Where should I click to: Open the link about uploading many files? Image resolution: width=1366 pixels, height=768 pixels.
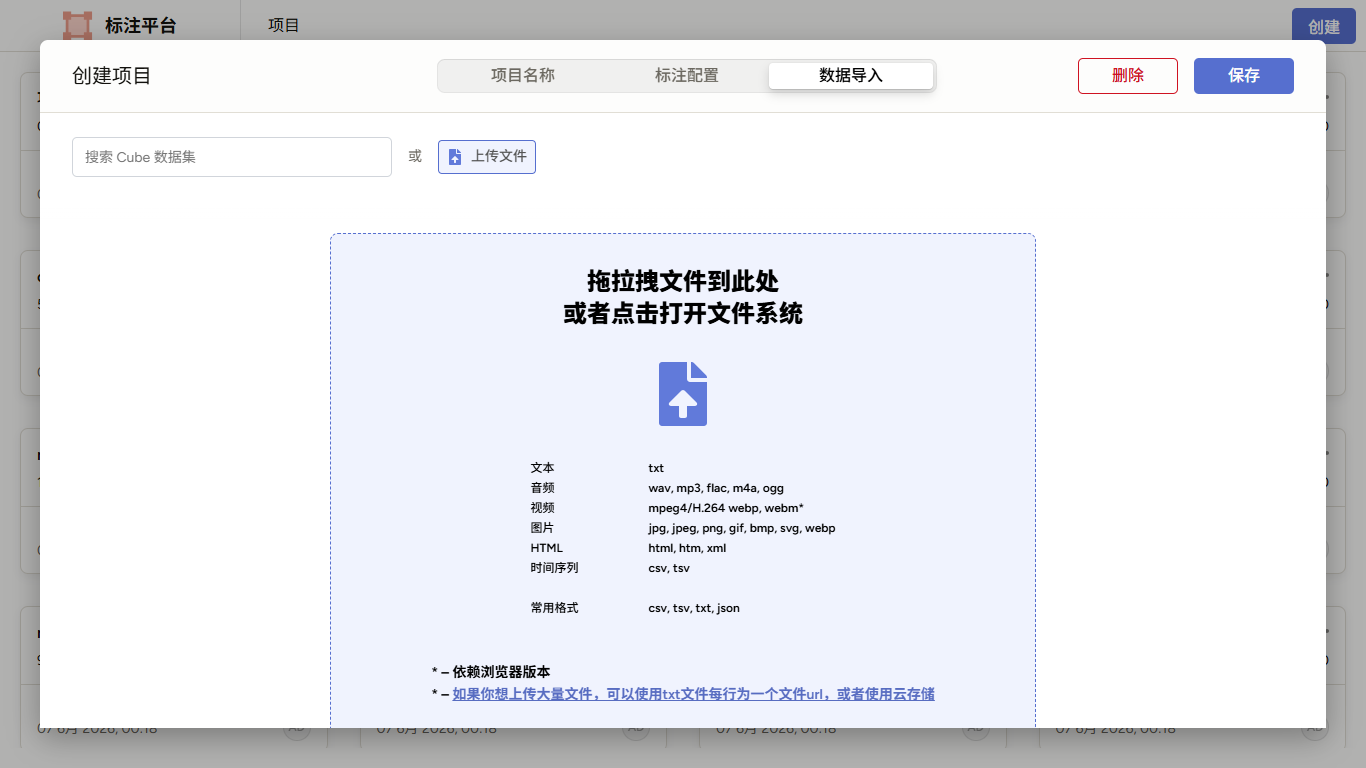point(693,694)
